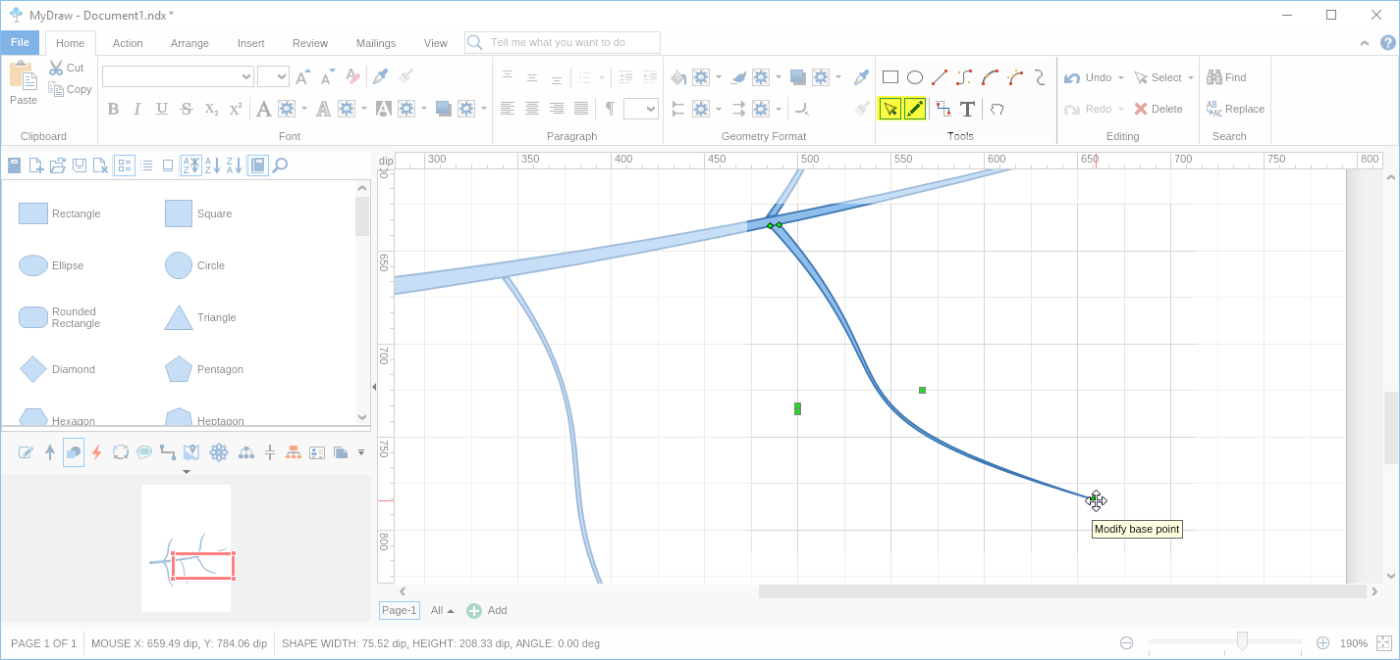Open shape search with the magnifier icon
1400x660 pixels.
280,165
